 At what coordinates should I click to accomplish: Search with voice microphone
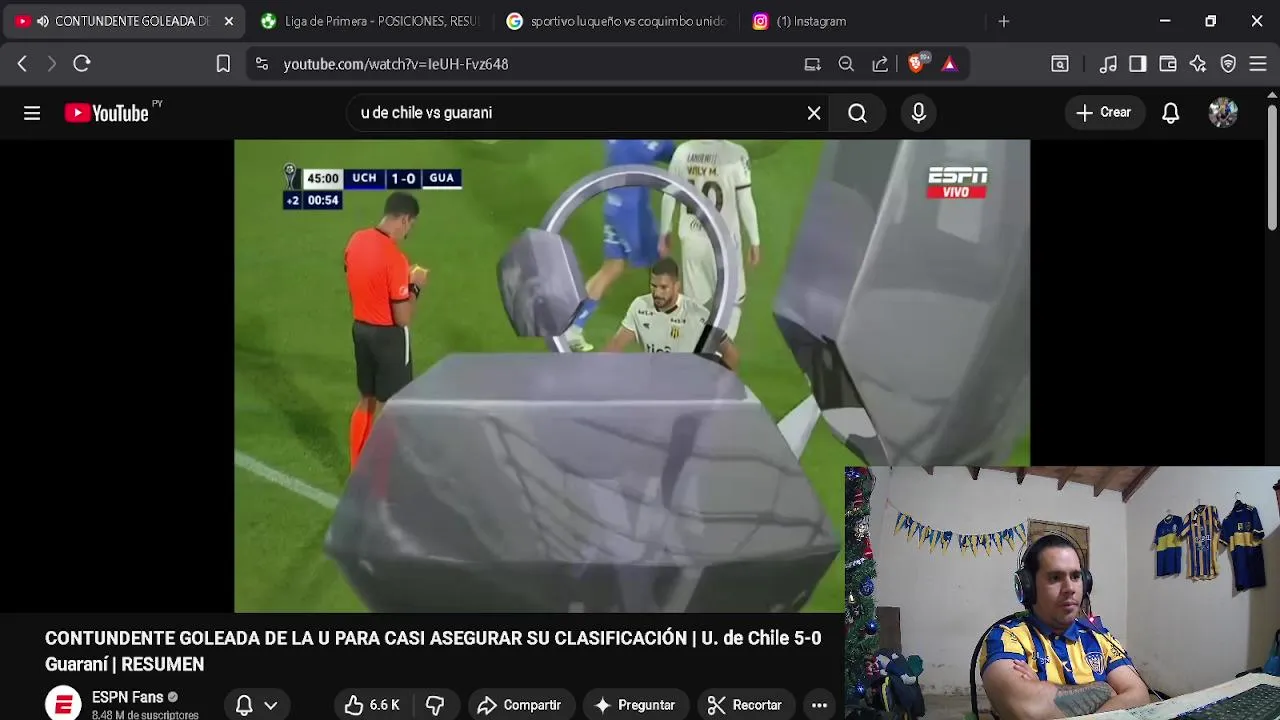[919, 113]
